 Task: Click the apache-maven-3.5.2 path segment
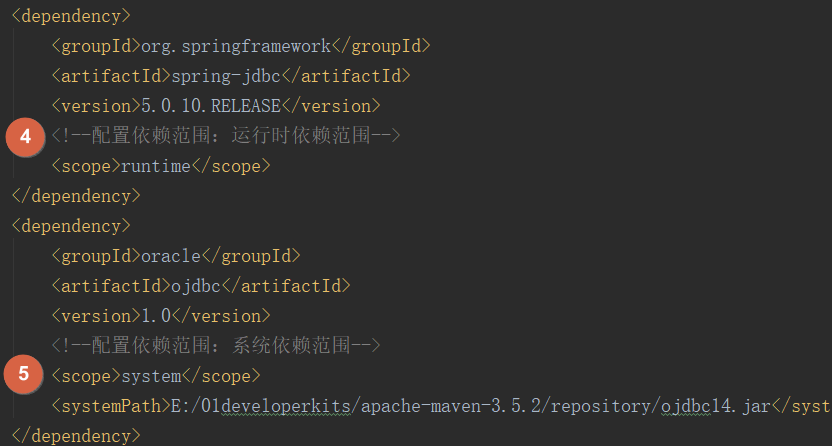pos(450,406)
